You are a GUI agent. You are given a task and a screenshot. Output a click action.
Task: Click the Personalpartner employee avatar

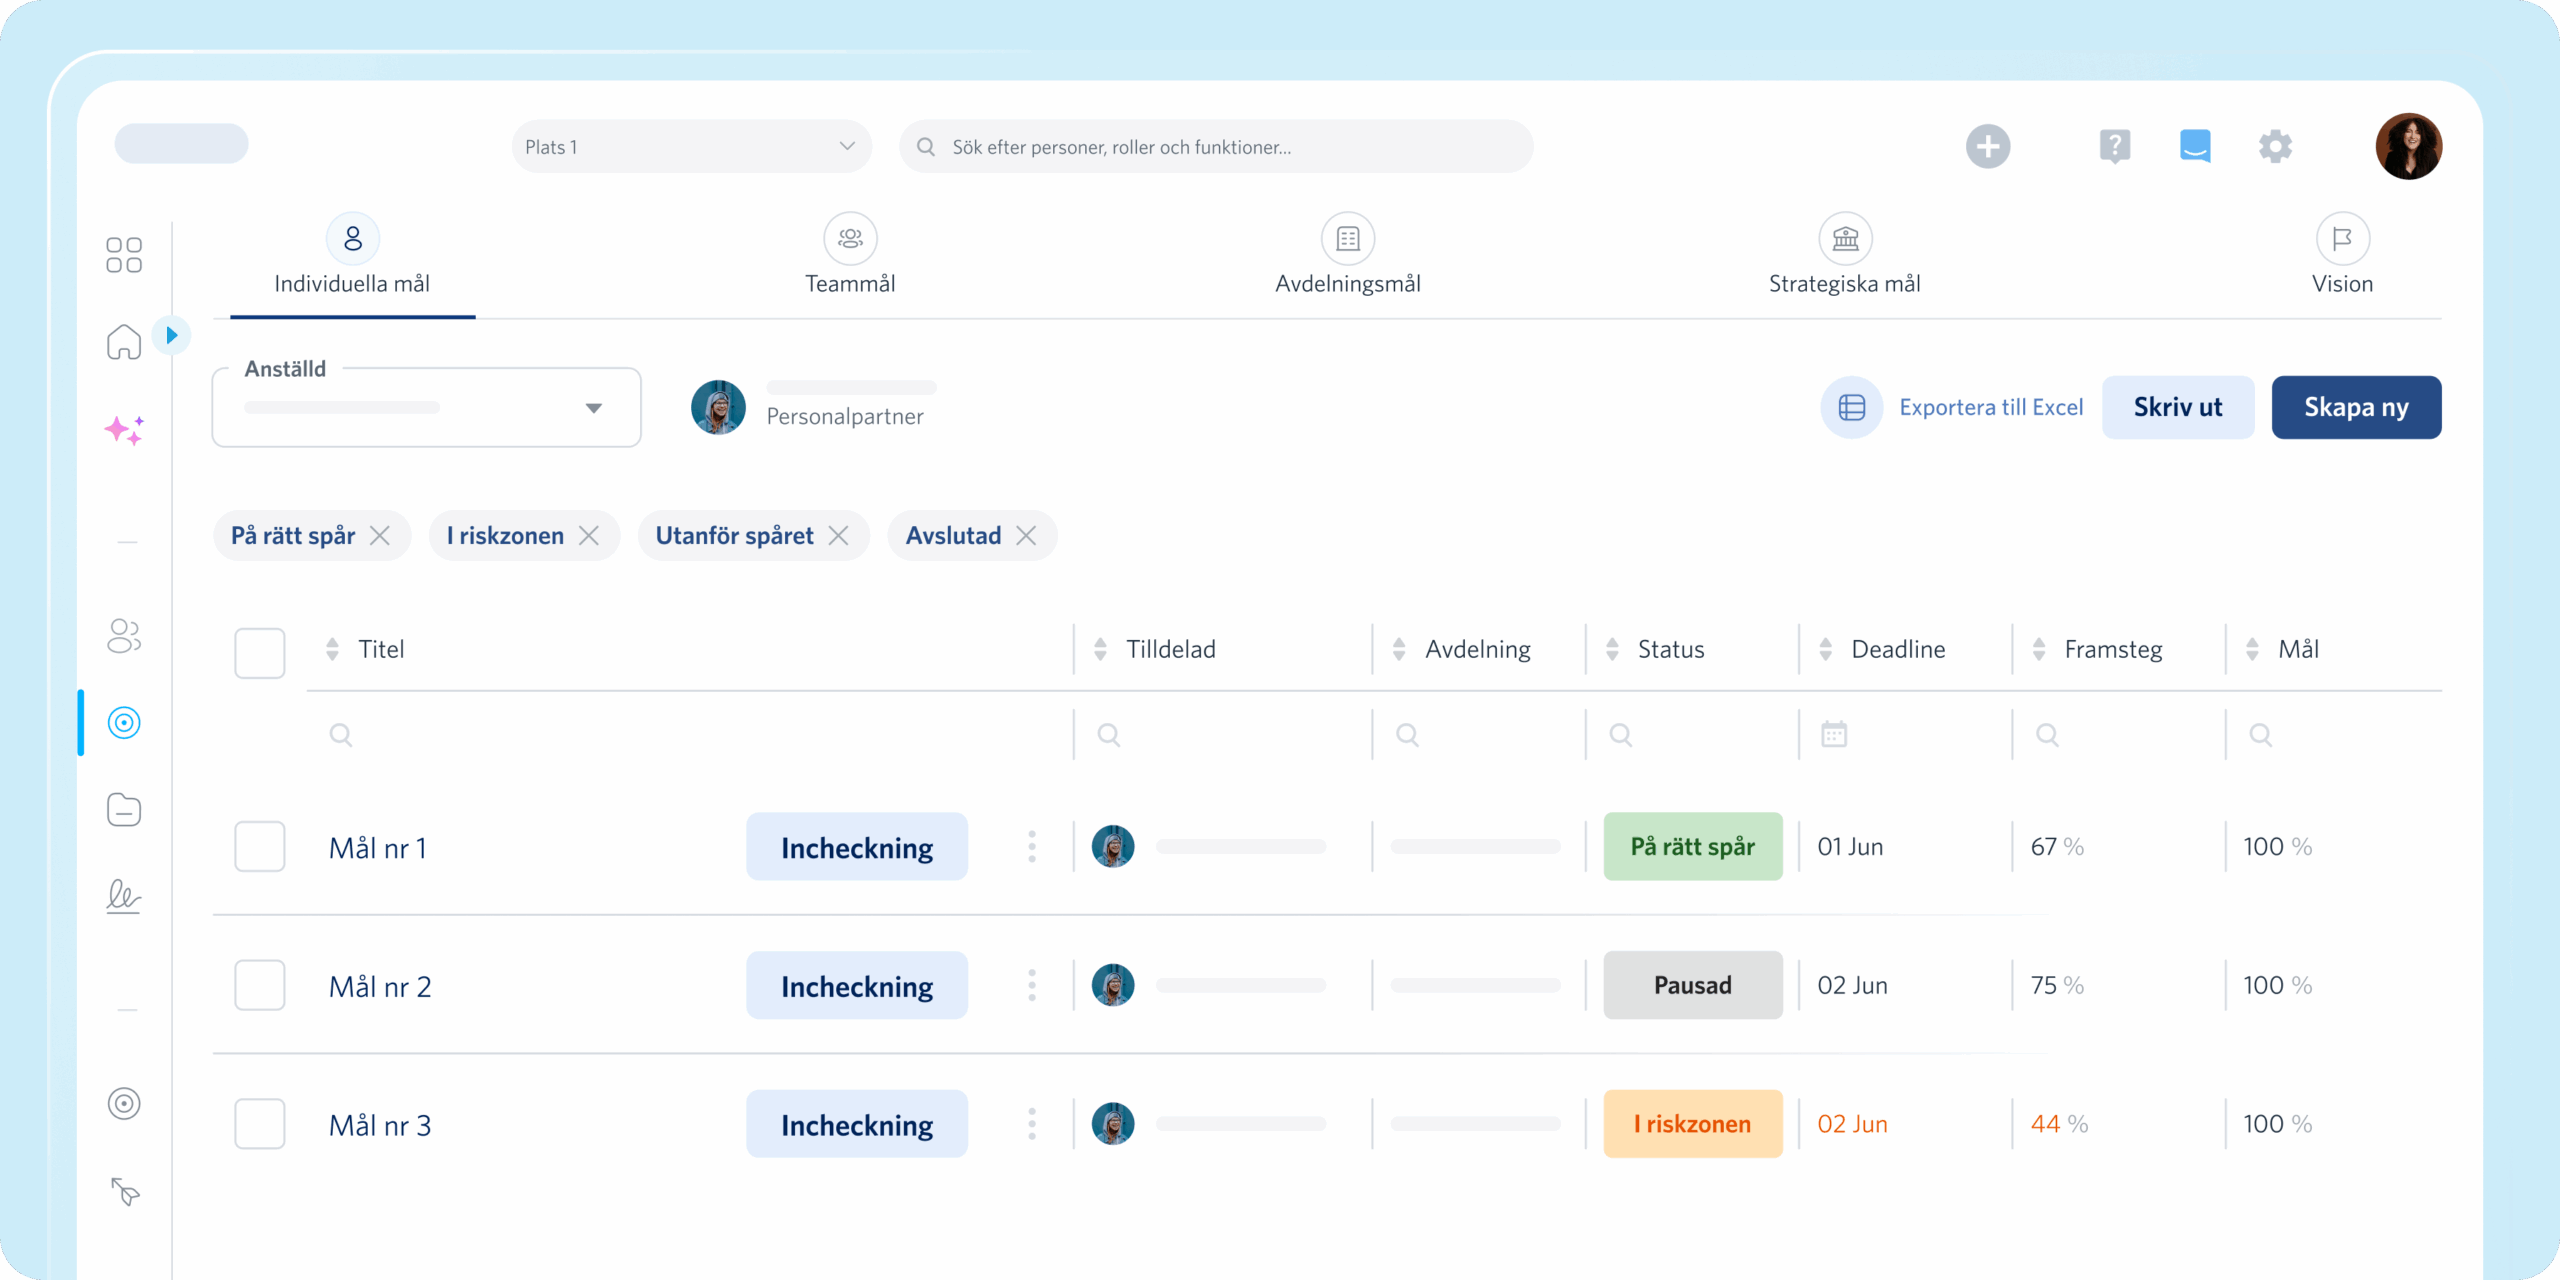tap(718, 407)
